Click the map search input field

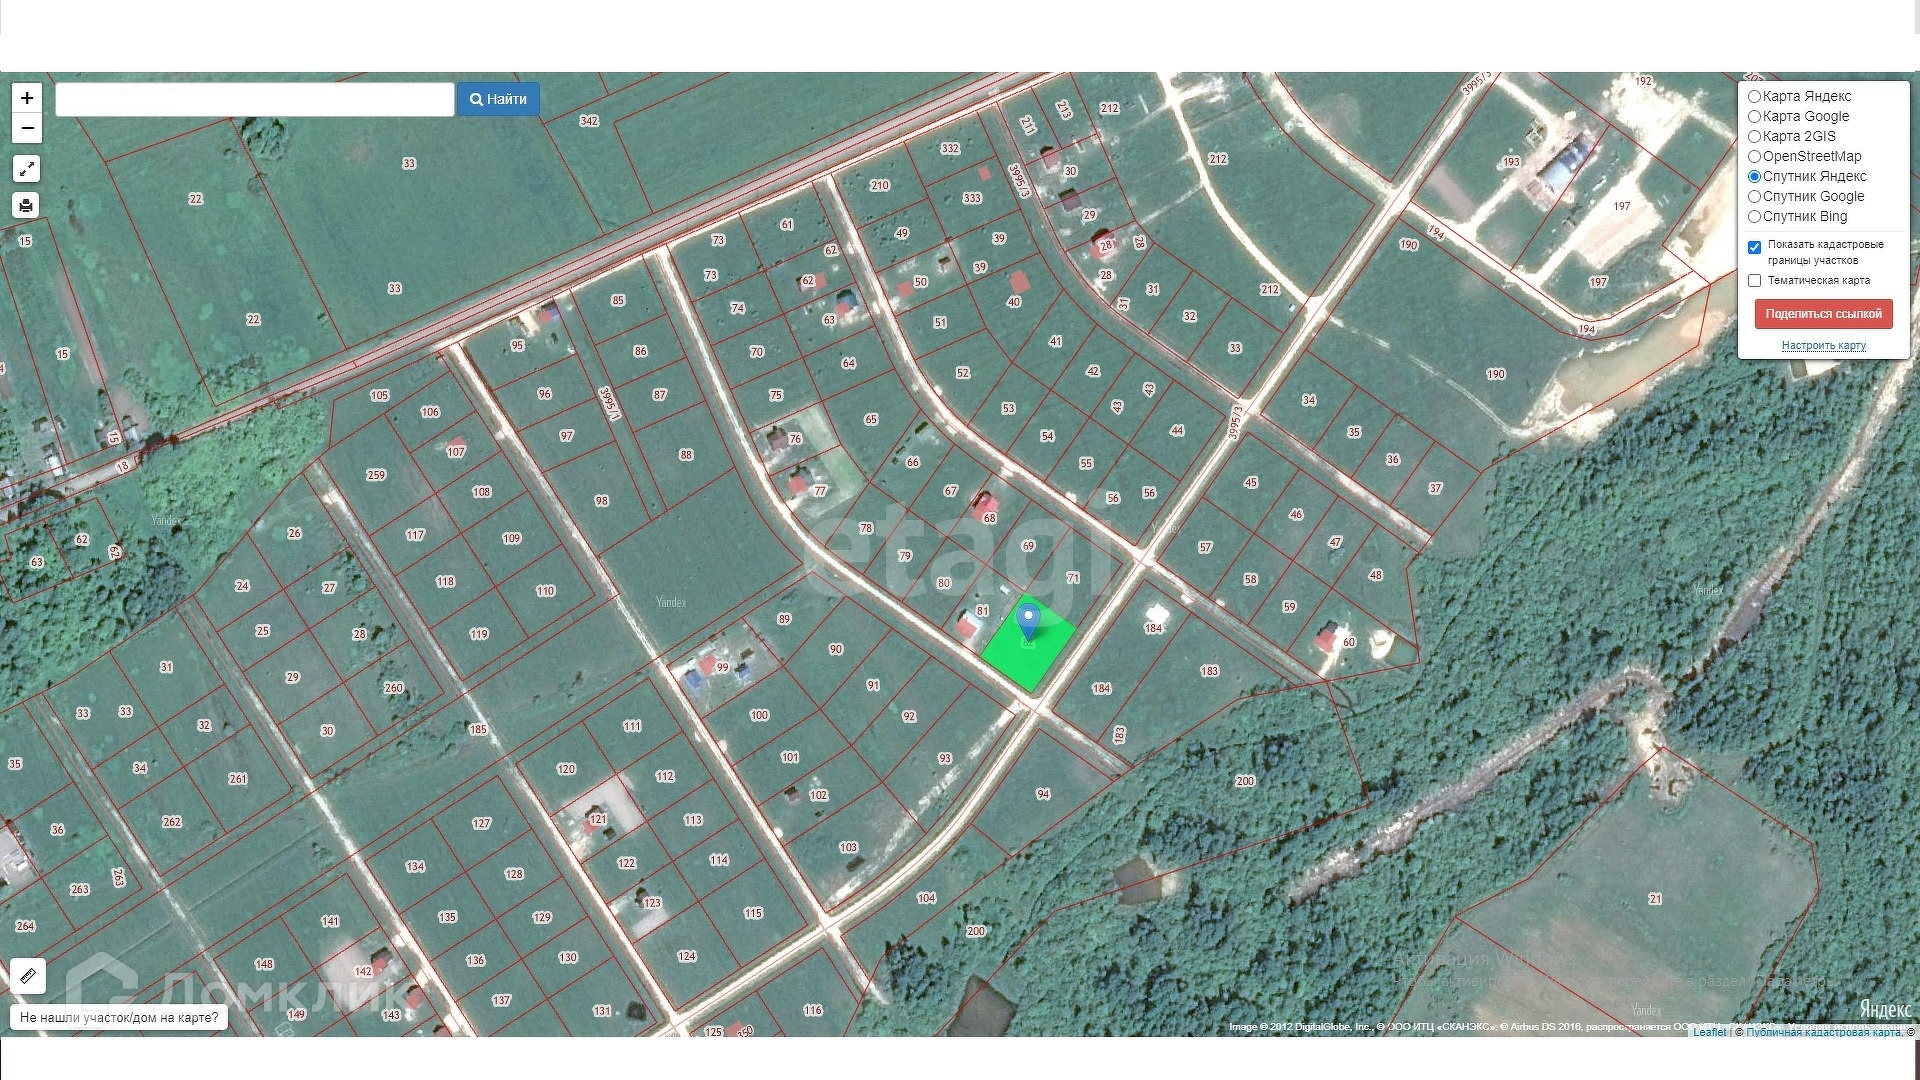point(255,100)
